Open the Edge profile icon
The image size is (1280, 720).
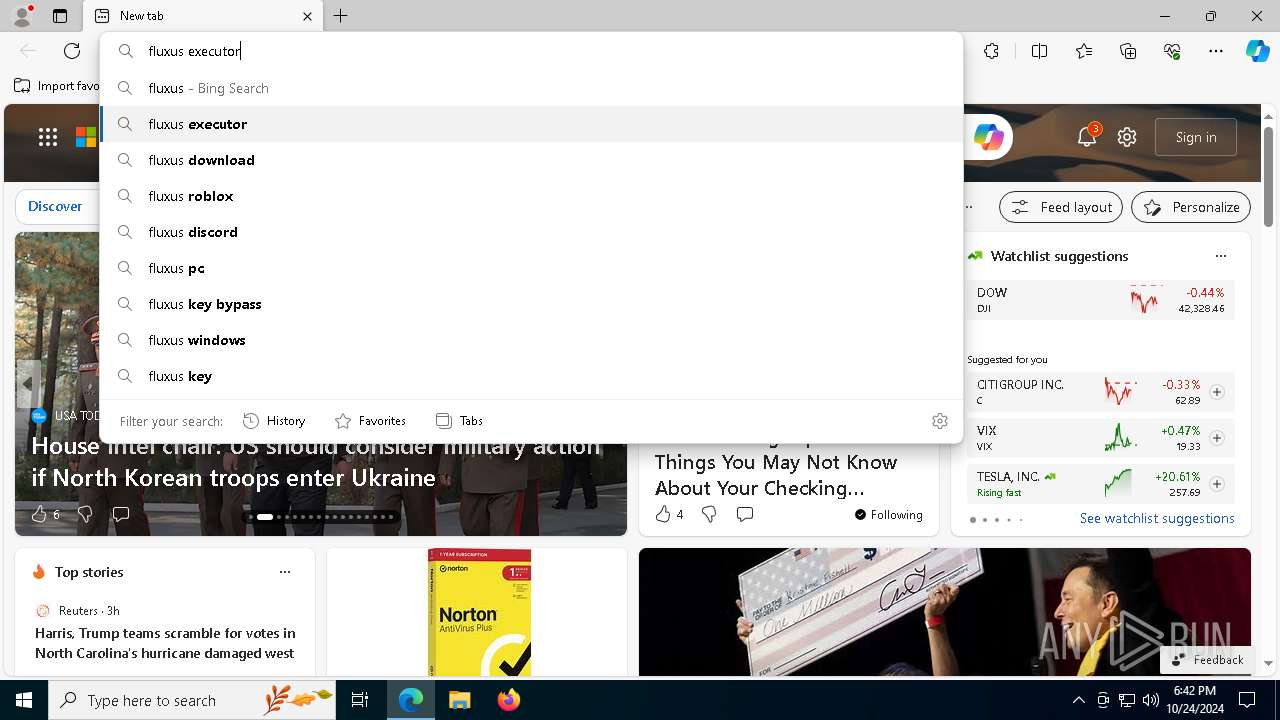22,15
